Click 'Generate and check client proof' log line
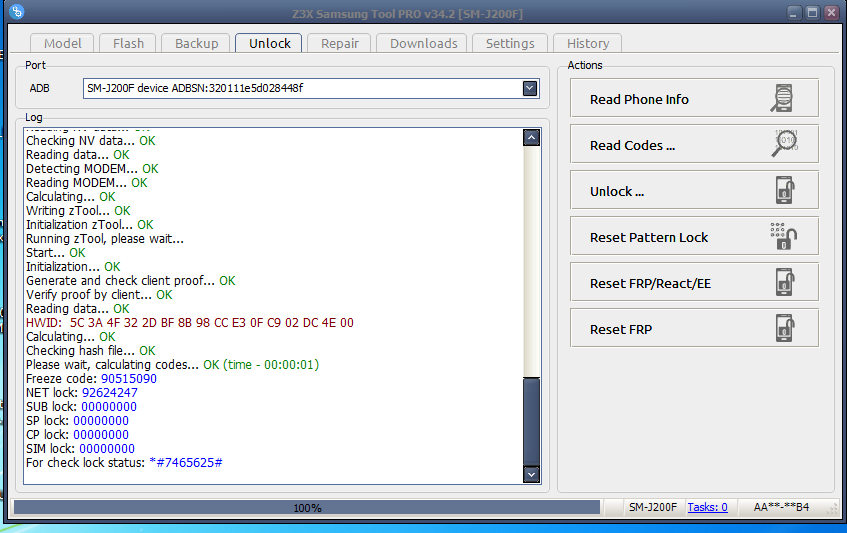Image resolution: width=847 pixels, height=533 pixels. (131, 280)
